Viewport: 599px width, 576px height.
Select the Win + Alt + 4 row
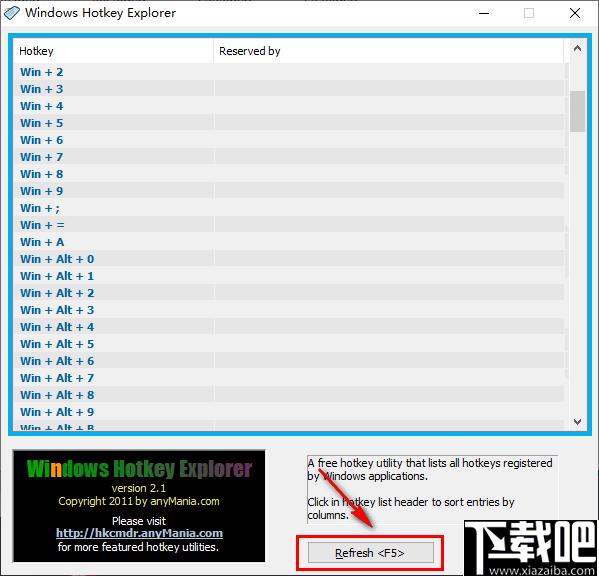[x=288, y=327]
